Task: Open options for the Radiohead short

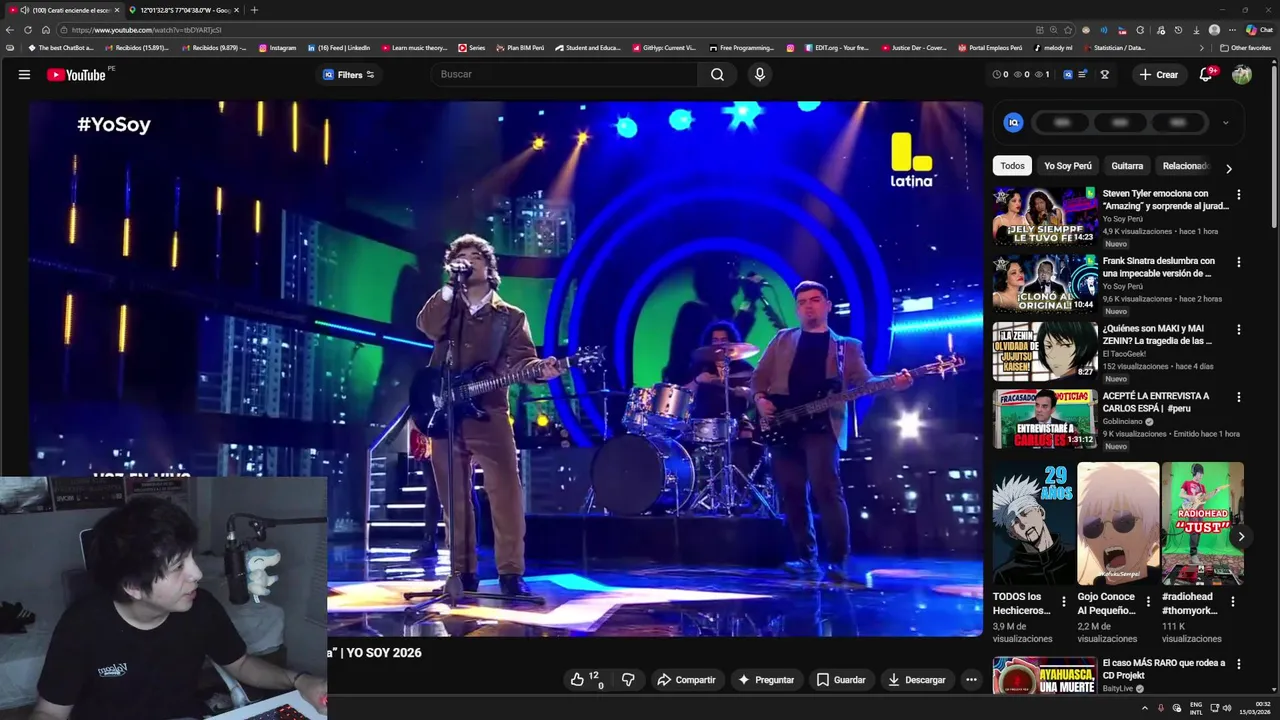Action: (x=1233, y=602)
